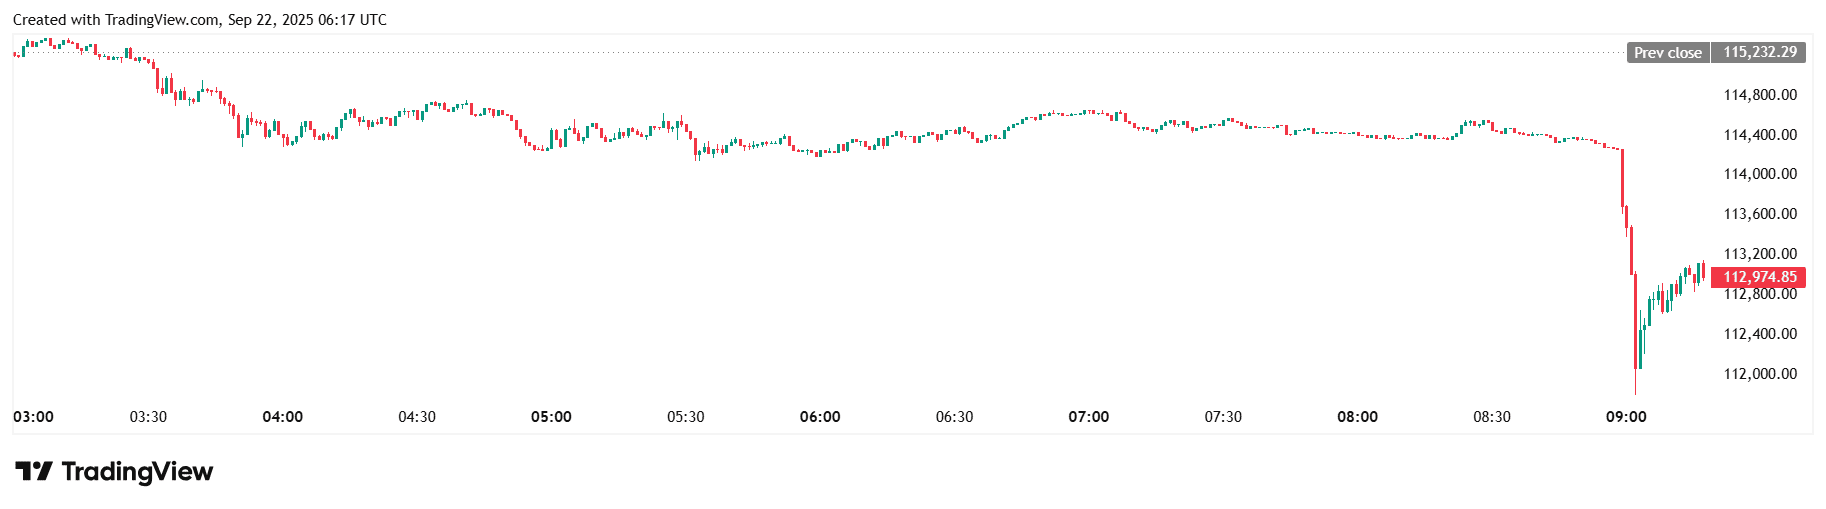The width and height of the screenshot is (1826, 509).
Task: Click the 04:30 time axis label
Action: pos(417,417)
